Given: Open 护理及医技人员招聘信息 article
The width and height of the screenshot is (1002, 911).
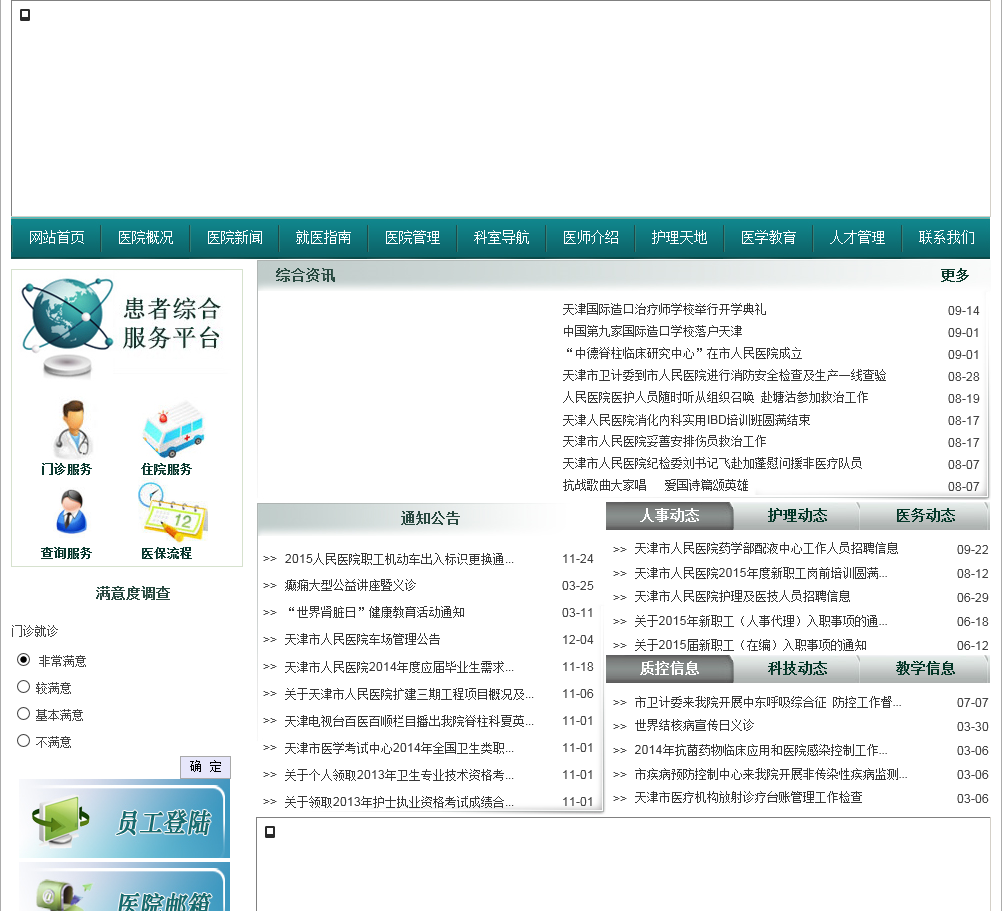Looking at the screenshot, I should tap(742, 596).
